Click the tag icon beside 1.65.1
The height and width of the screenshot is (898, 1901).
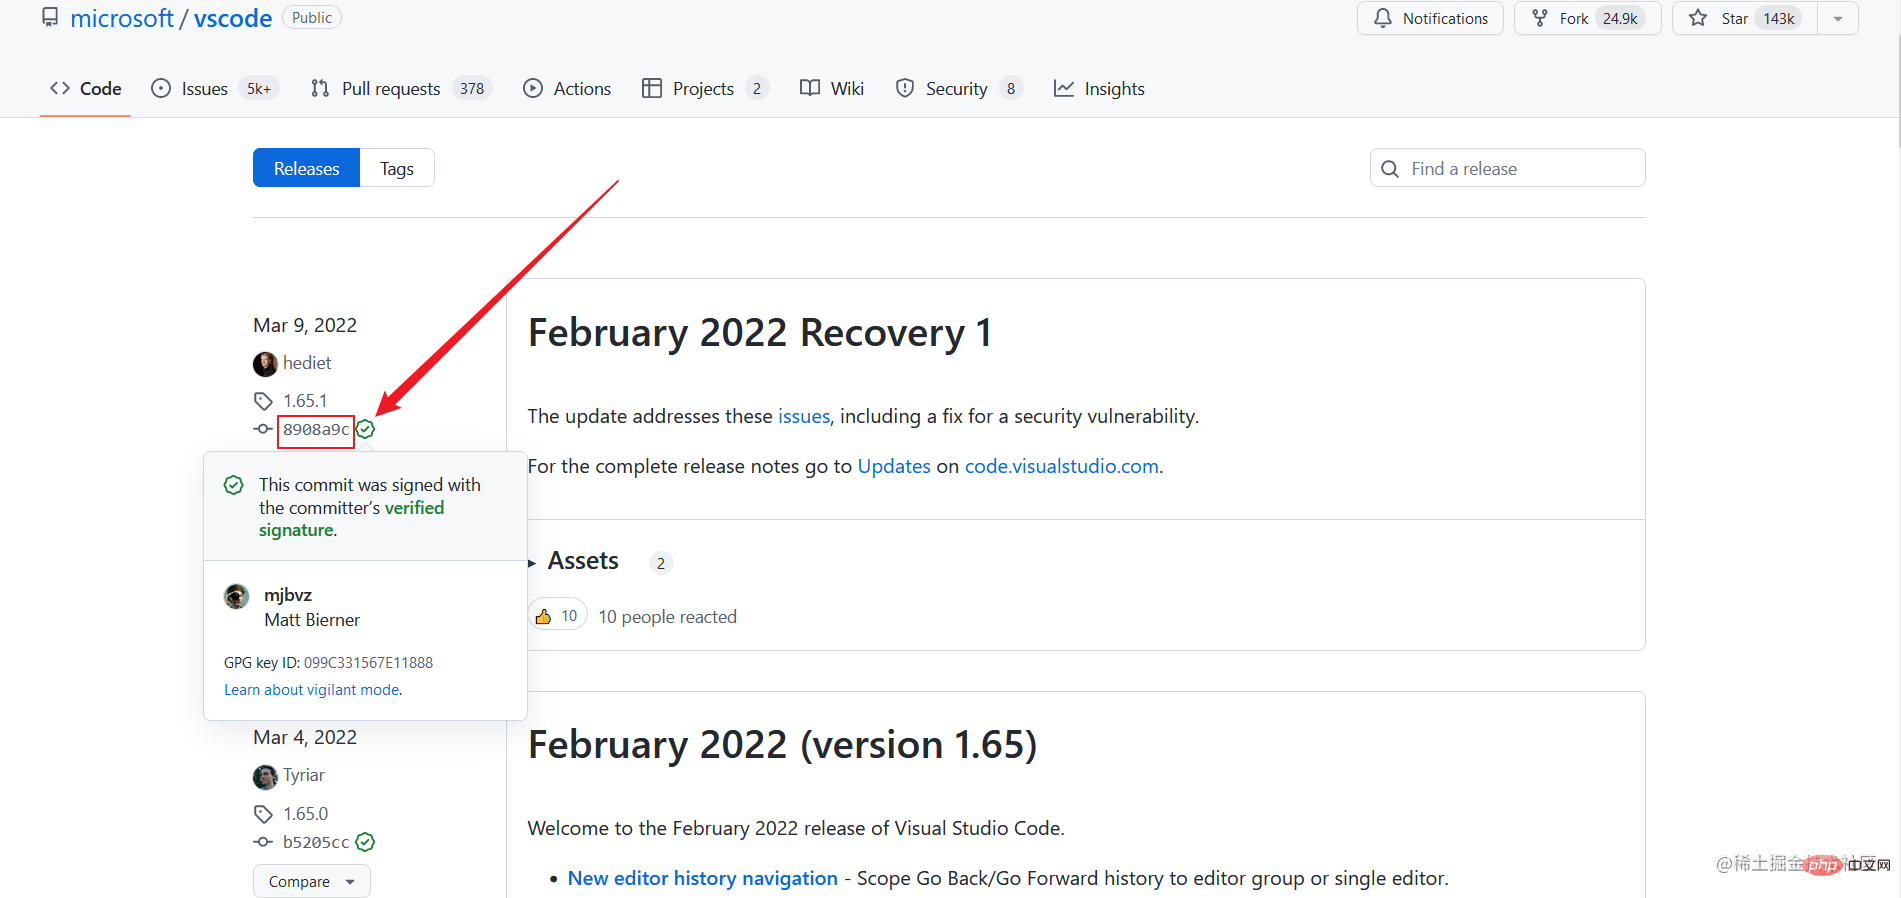(x=263, y=401)
